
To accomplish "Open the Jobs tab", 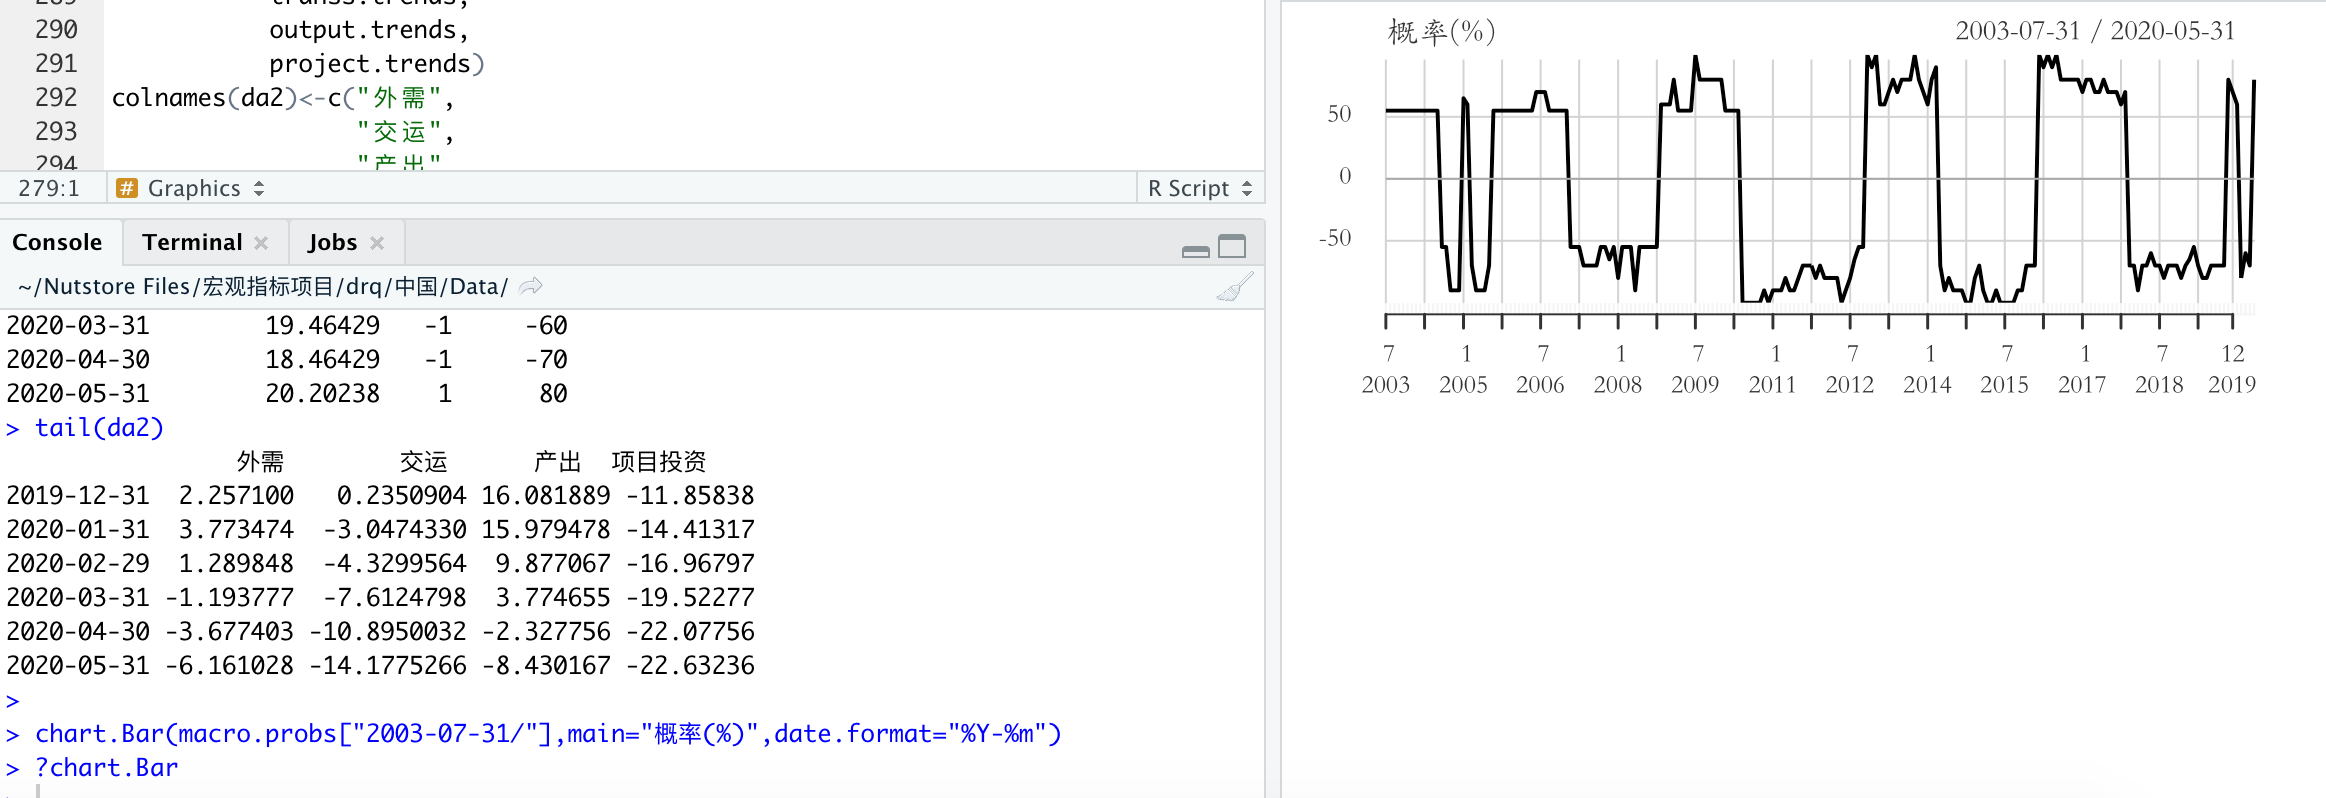I will 332,242.
